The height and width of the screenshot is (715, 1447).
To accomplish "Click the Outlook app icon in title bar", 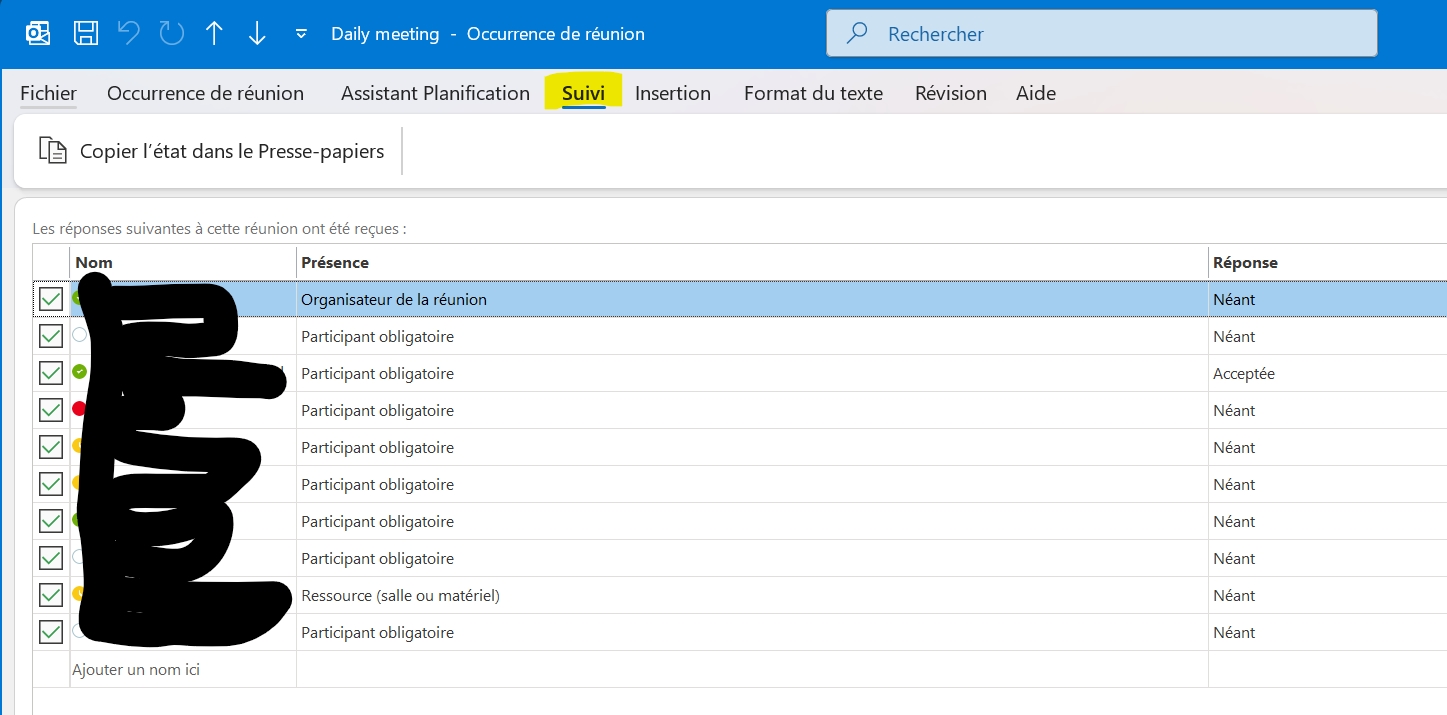I will coord(38,34).
